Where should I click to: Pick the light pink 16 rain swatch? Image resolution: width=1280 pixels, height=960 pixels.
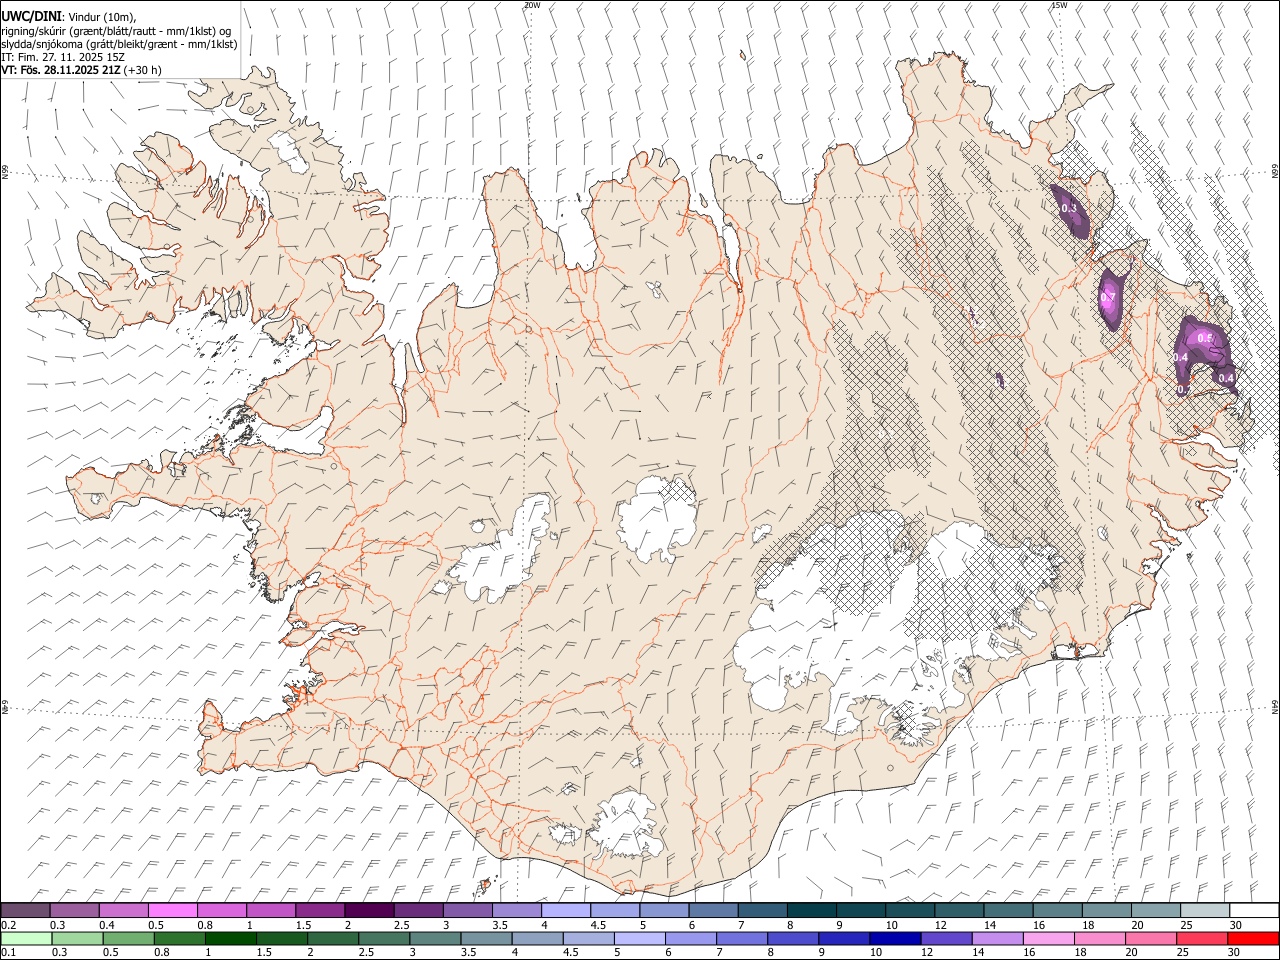(1047, 938)
